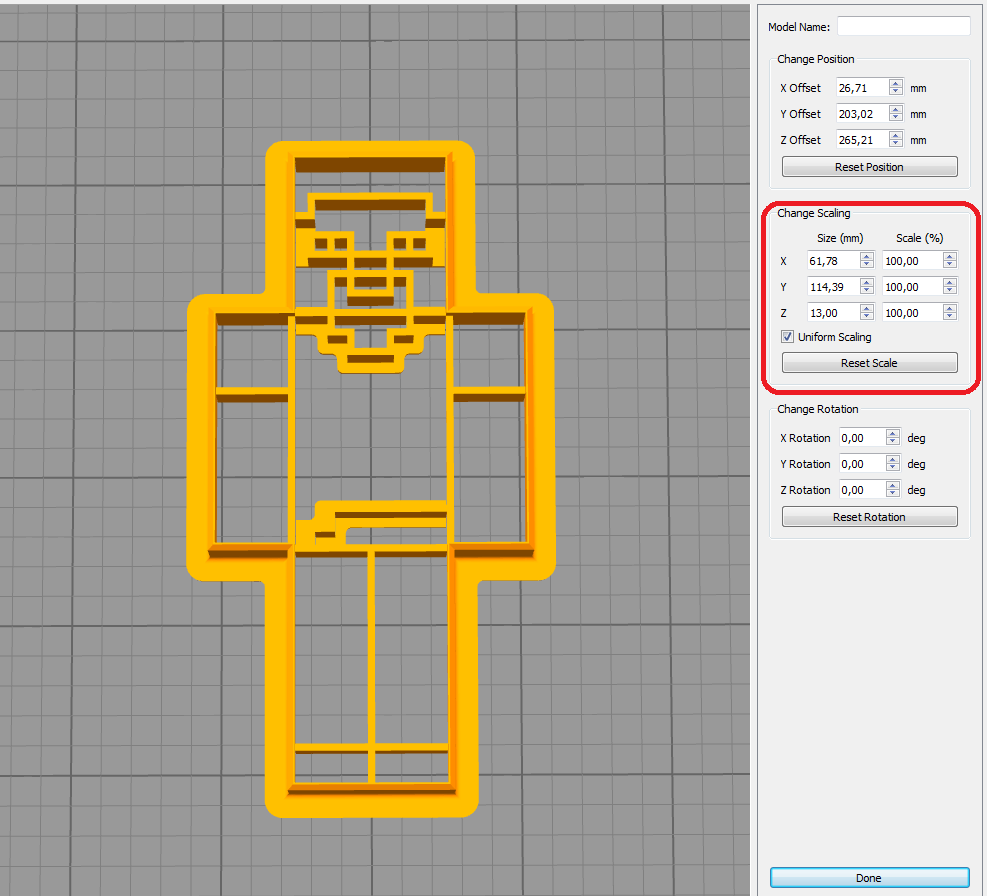The width and height of the screenshot is (987, 896).
Task: Click the Z Scale percent field
Action: (912, 312)
